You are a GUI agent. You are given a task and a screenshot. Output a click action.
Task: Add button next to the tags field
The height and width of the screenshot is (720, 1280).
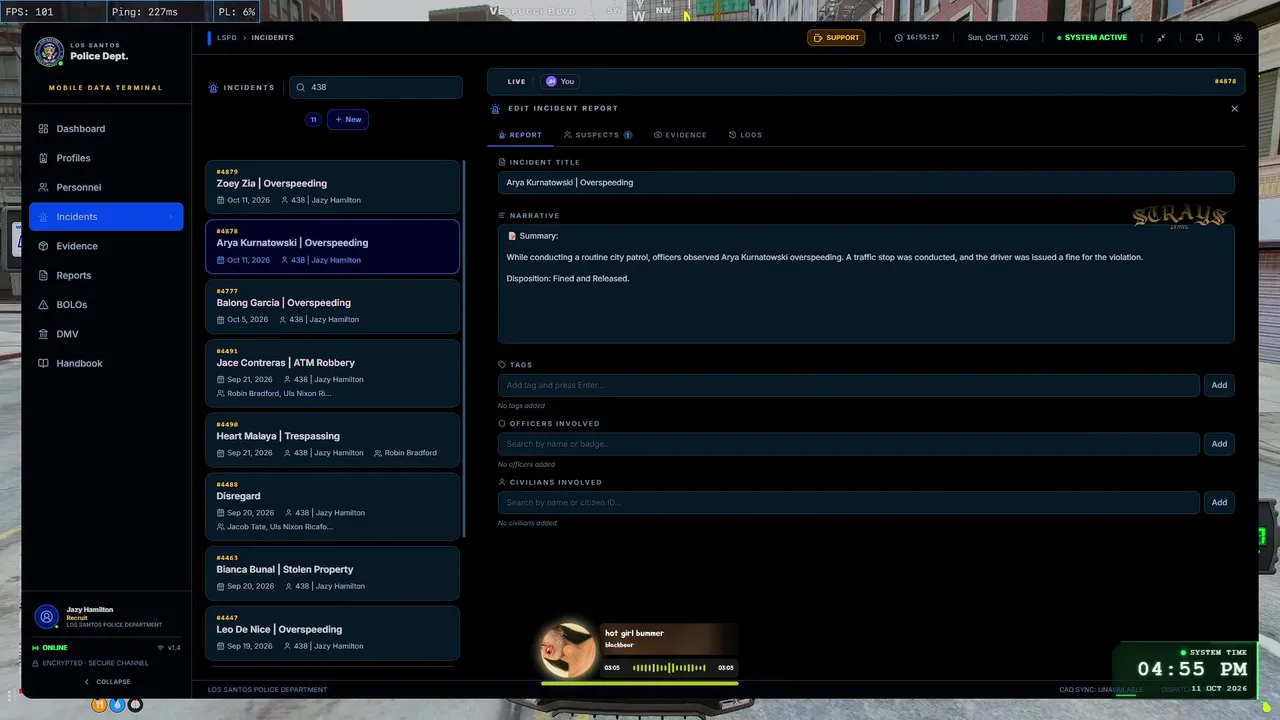[x=1219, y=385]
